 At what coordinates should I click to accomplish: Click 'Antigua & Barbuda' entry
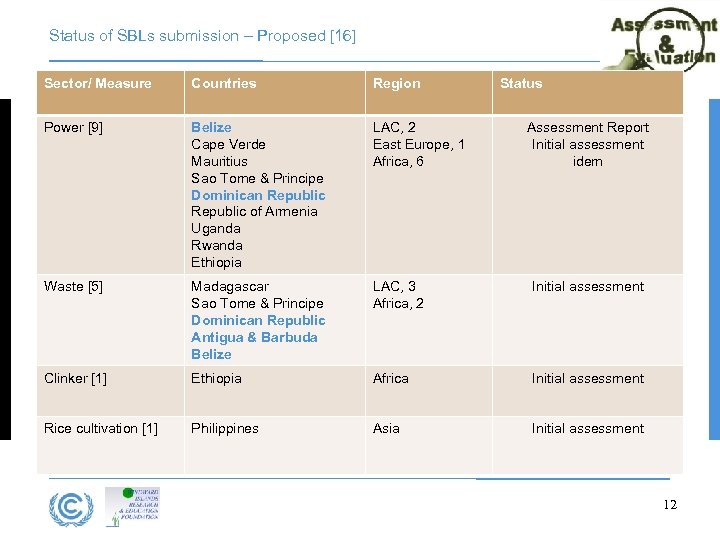click(254, 338)
